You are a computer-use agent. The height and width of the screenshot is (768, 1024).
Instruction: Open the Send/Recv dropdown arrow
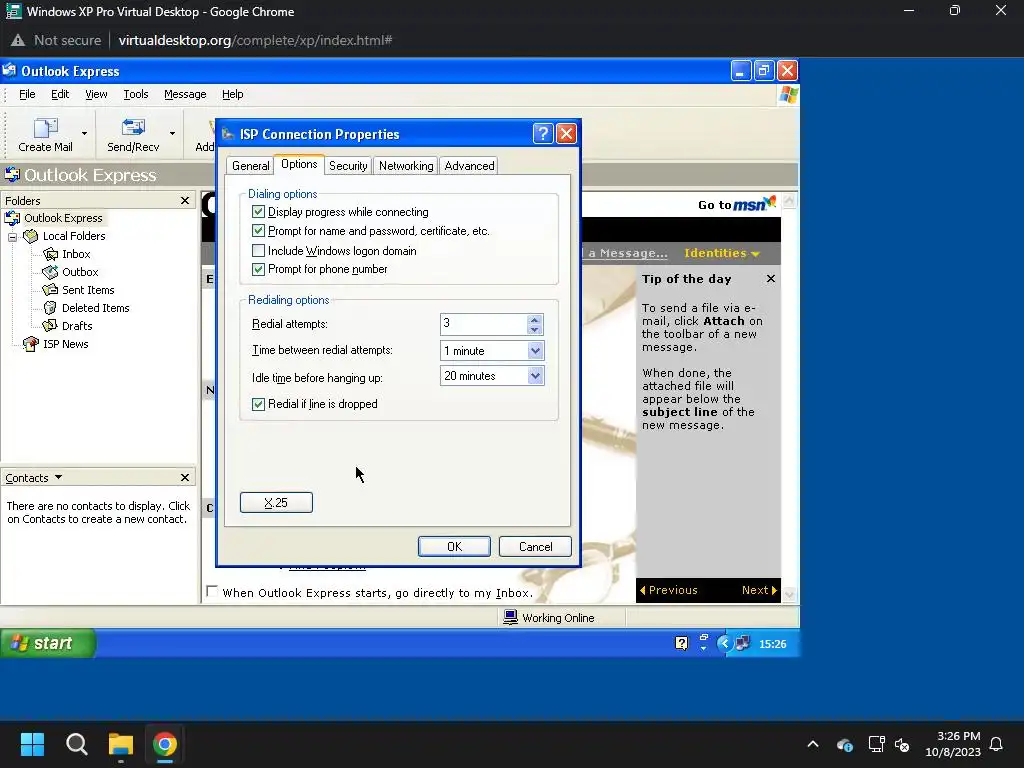(172, 133)
